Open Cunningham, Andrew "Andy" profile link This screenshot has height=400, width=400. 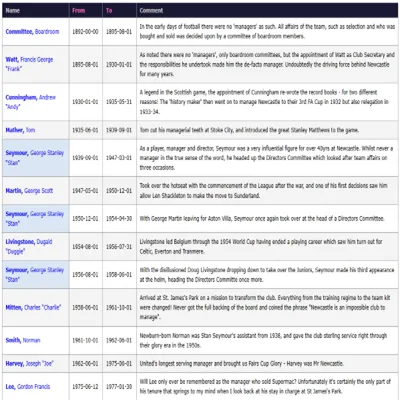tap(31, 102)
